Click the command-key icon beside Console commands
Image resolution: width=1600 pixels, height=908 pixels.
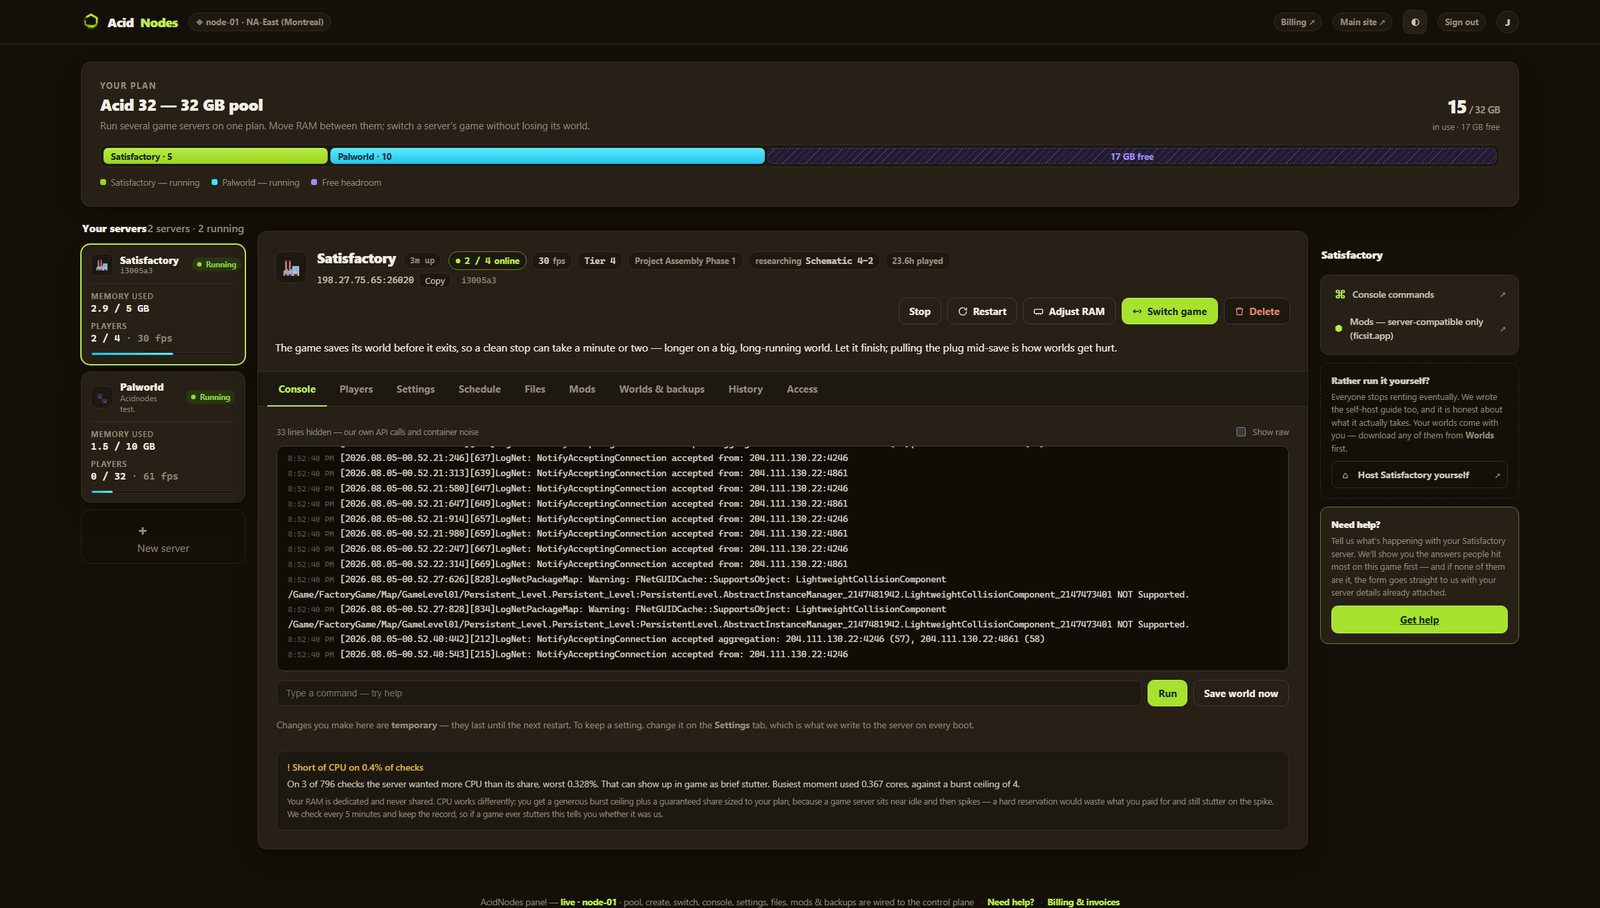[x=1340, y=294]
